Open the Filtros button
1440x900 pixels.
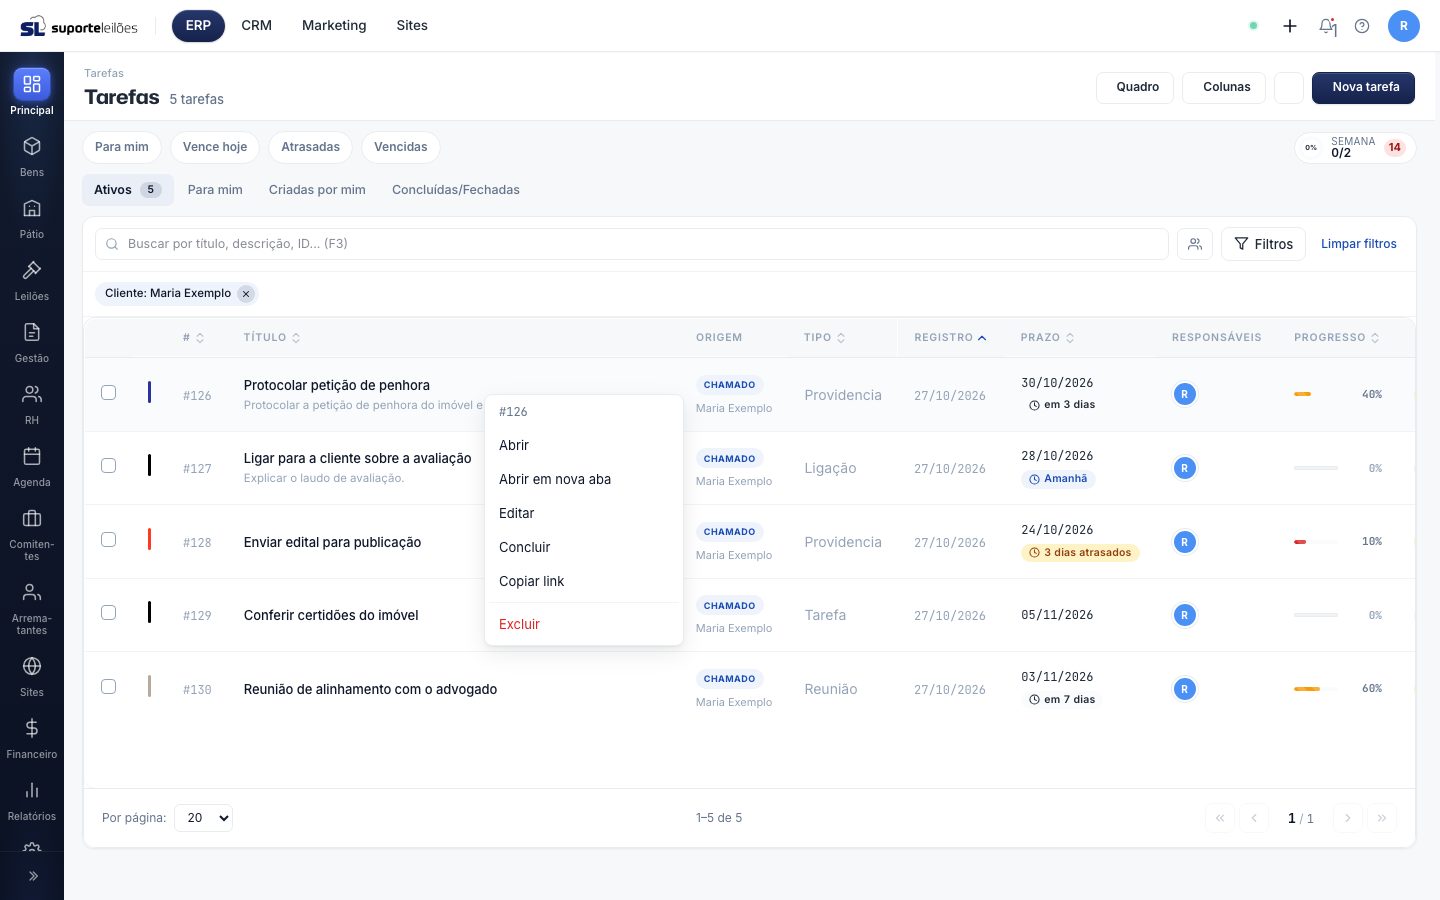point(1263,244)
